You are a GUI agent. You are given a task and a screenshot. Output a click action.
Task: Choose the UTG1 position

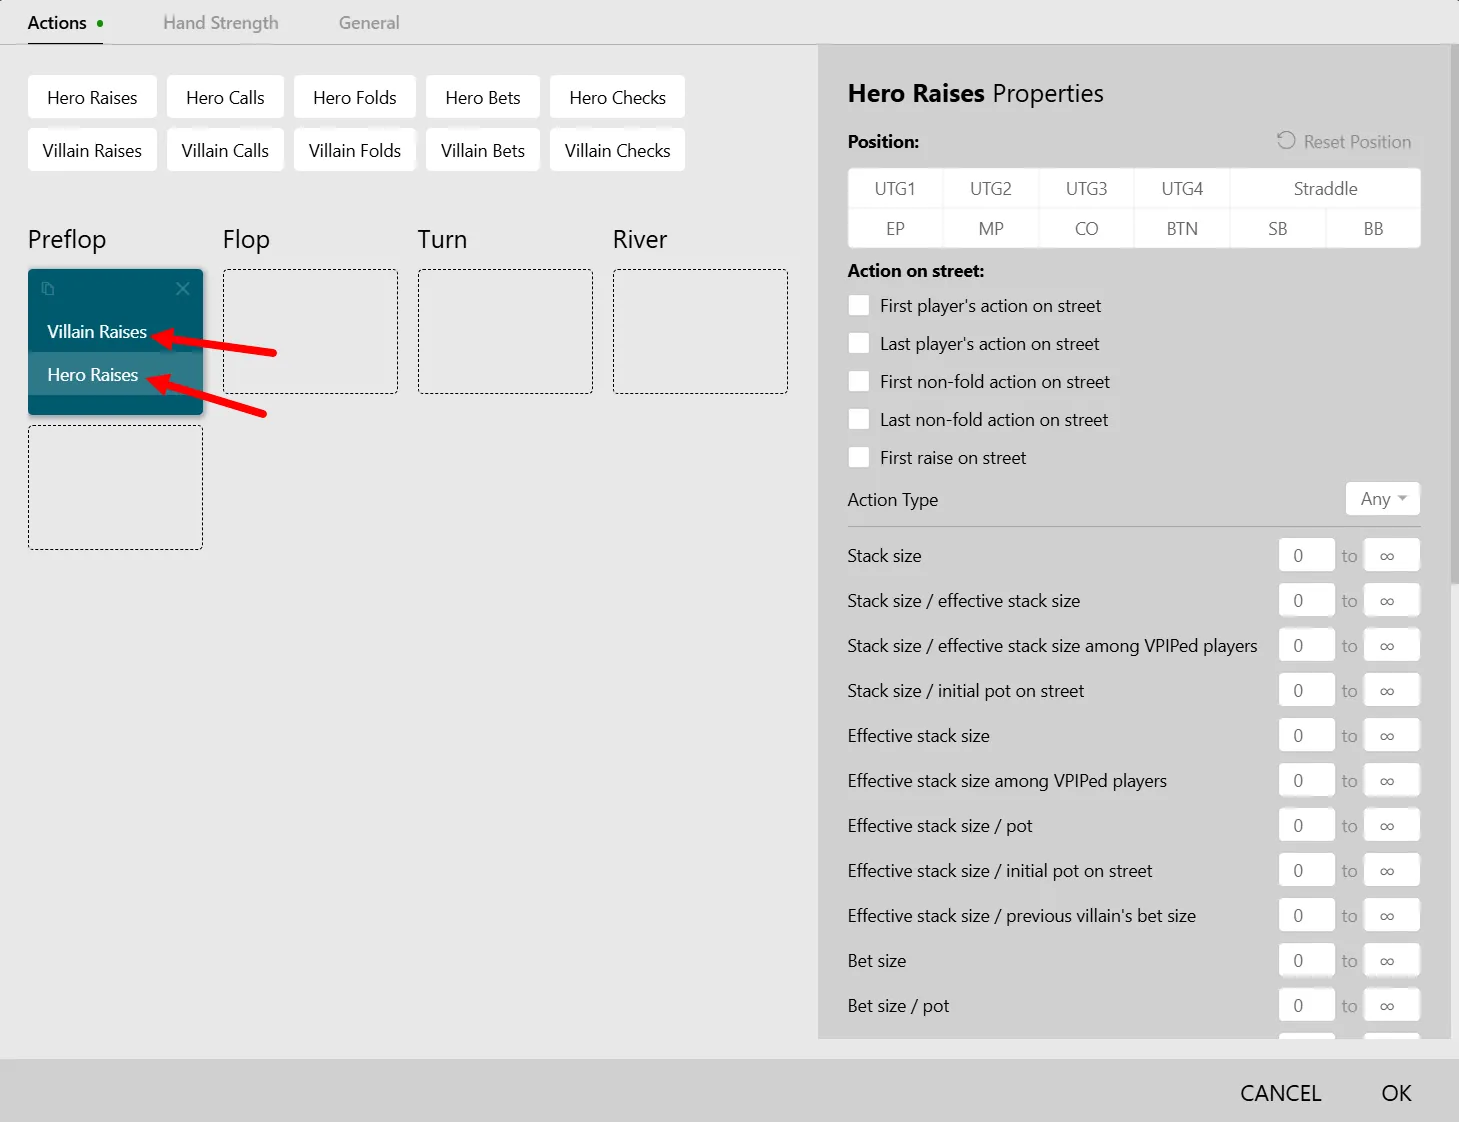click(895, 189)
